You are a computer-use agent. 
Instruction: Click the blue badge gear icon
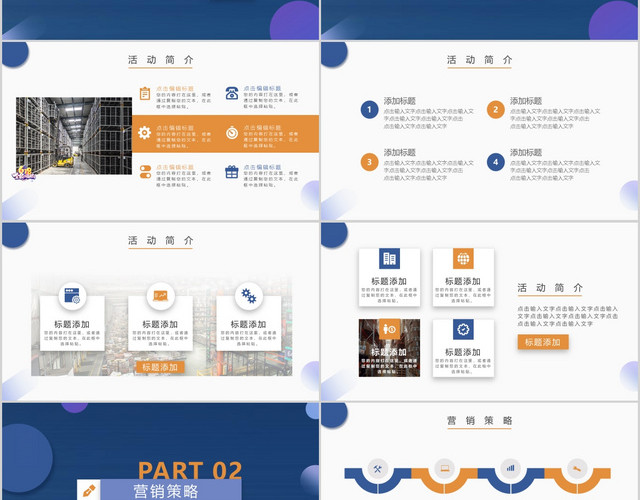click(x=463, y=329)
